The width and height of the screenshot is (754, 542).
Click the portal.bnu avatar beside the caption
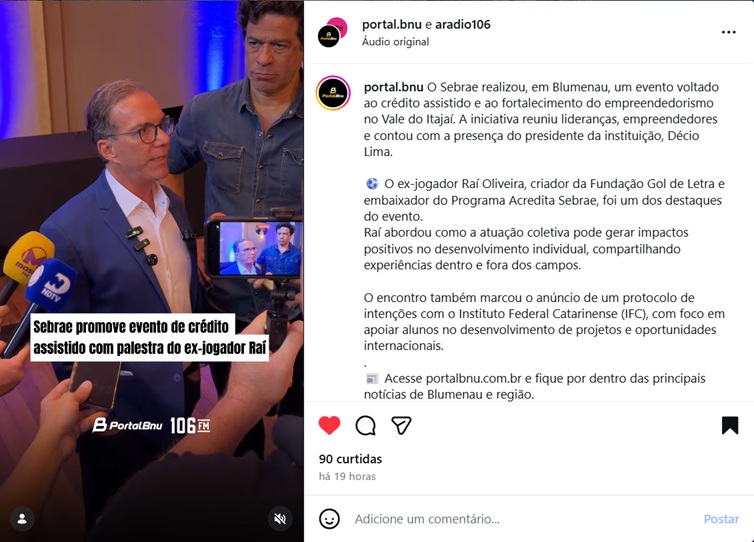click(x=333, y=93)
